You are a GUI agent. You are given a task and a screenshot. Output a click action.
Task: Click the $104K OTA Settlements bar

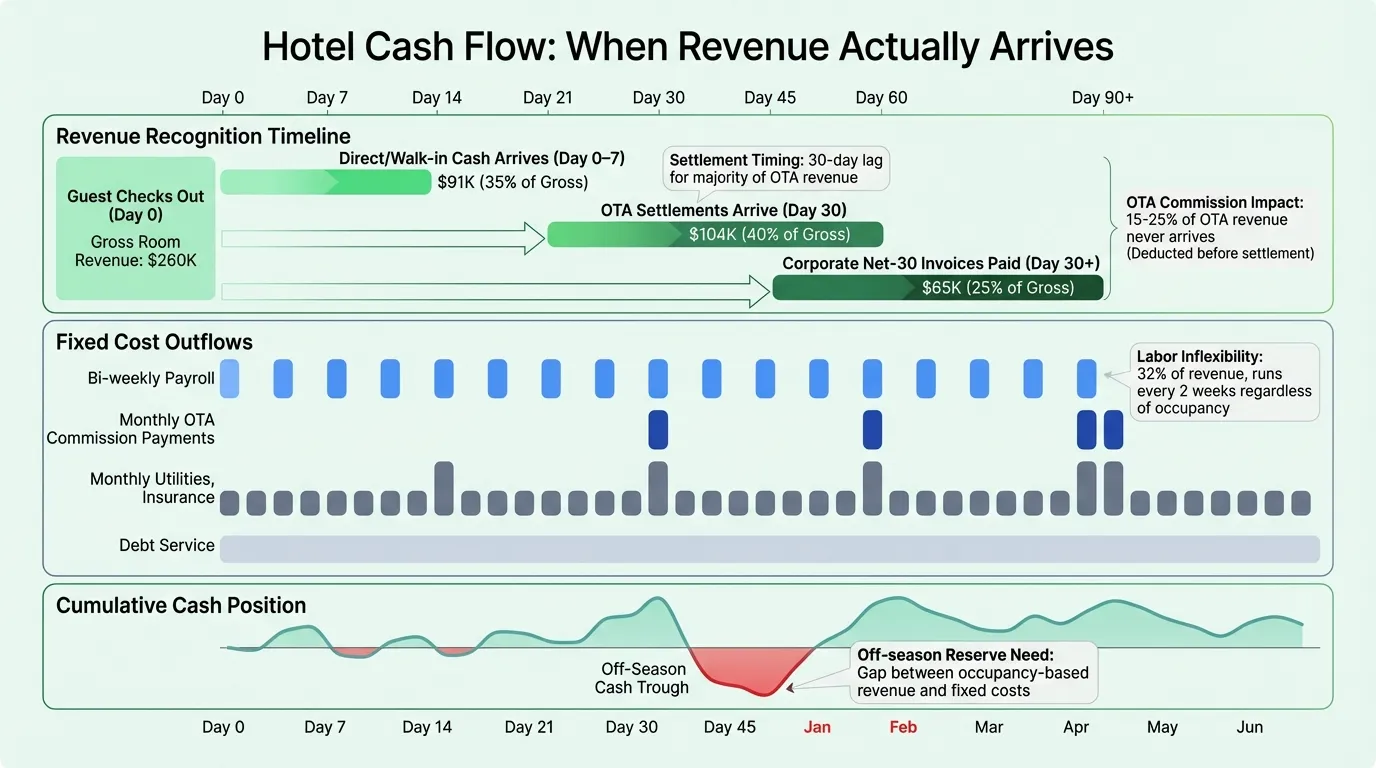point(715,234)
